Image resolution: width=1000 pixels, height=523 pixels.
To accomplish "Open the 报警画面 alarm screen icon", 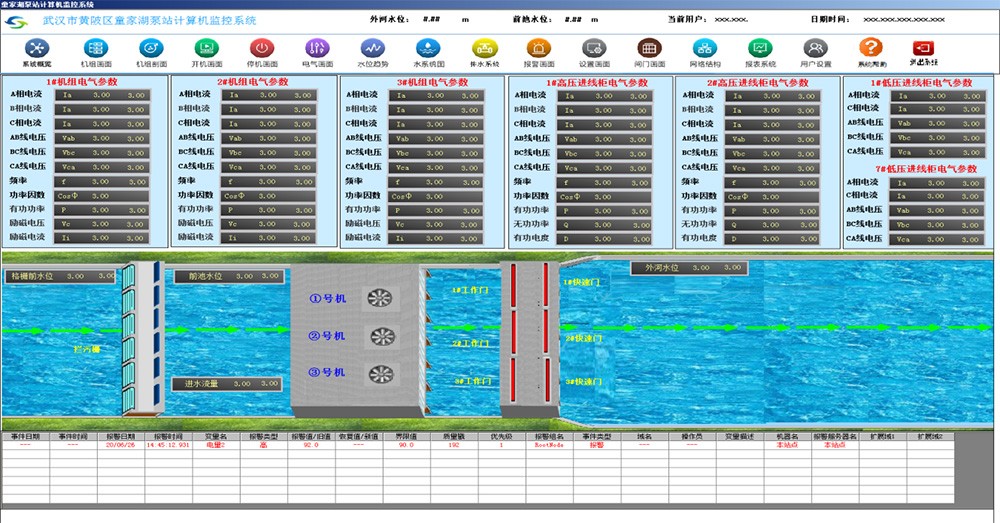I will (538, 48).
